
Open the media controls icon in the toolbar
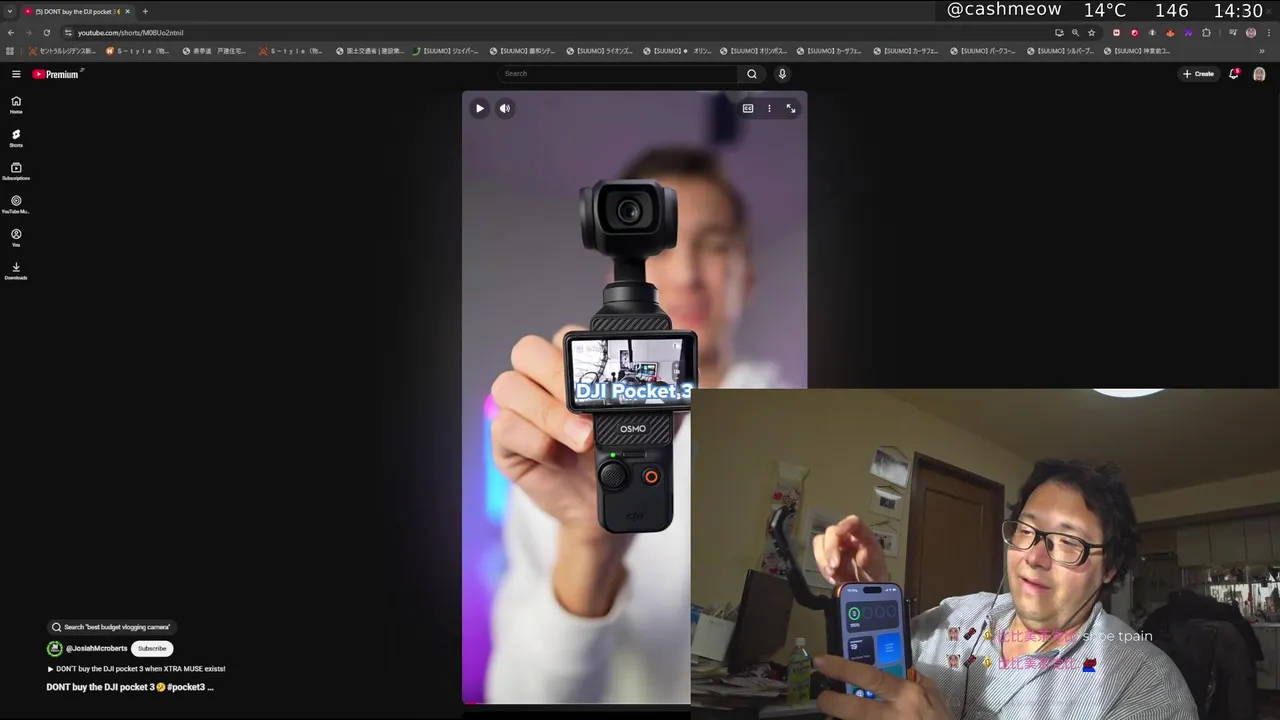(x=1233, y=32)
